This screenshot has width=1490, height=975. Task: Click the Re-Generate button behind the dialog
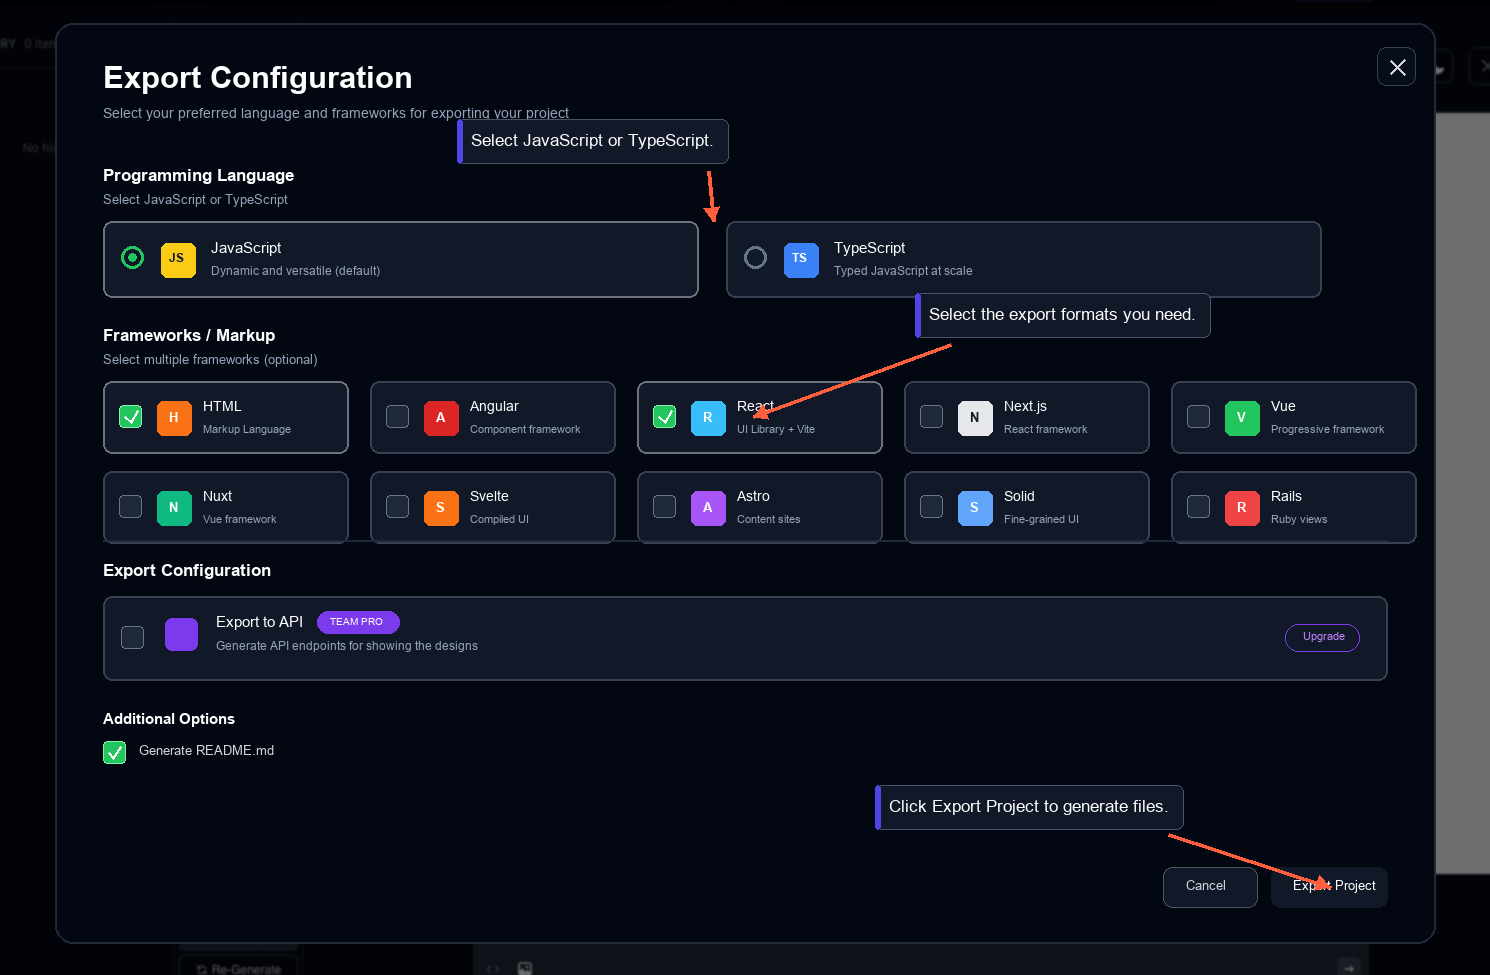click(239, 968)
